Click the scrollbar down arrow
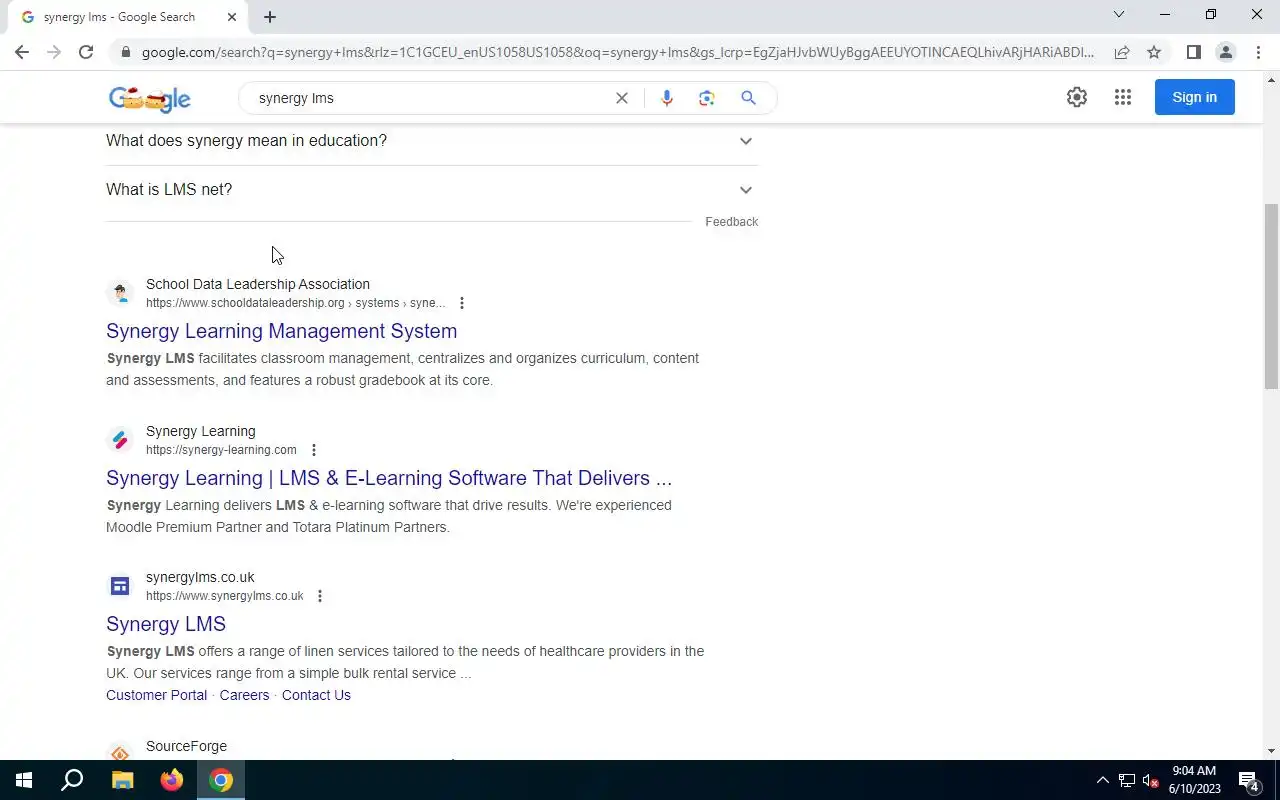1280x800 pixels. 1271,751
